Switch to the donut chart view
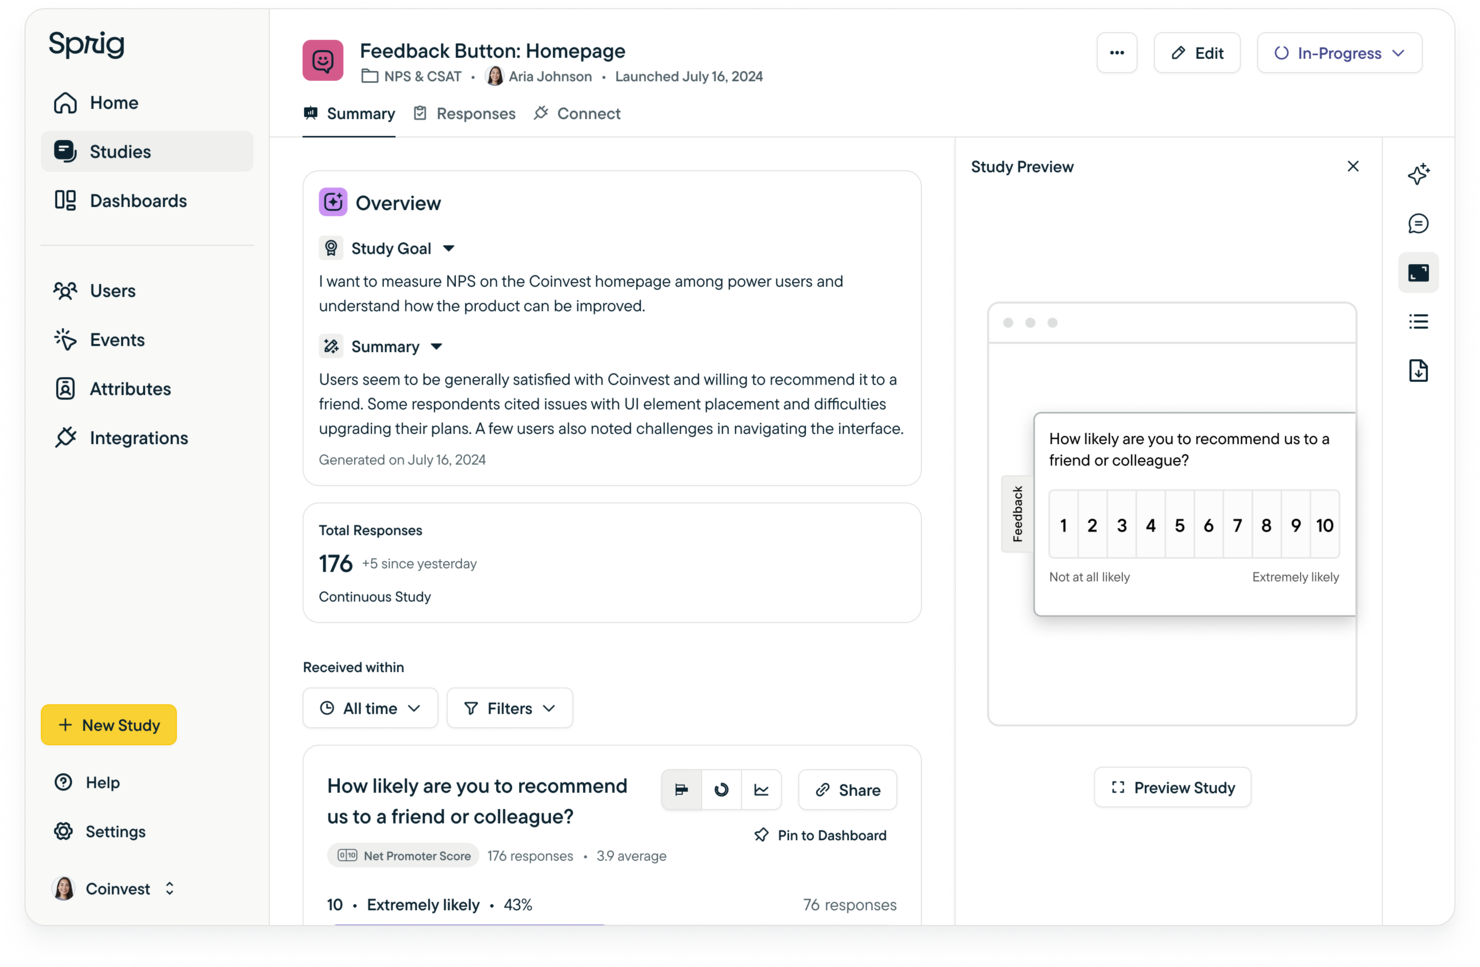The height and width of the screenshot is (967, 1480). (x=721, y=789)
